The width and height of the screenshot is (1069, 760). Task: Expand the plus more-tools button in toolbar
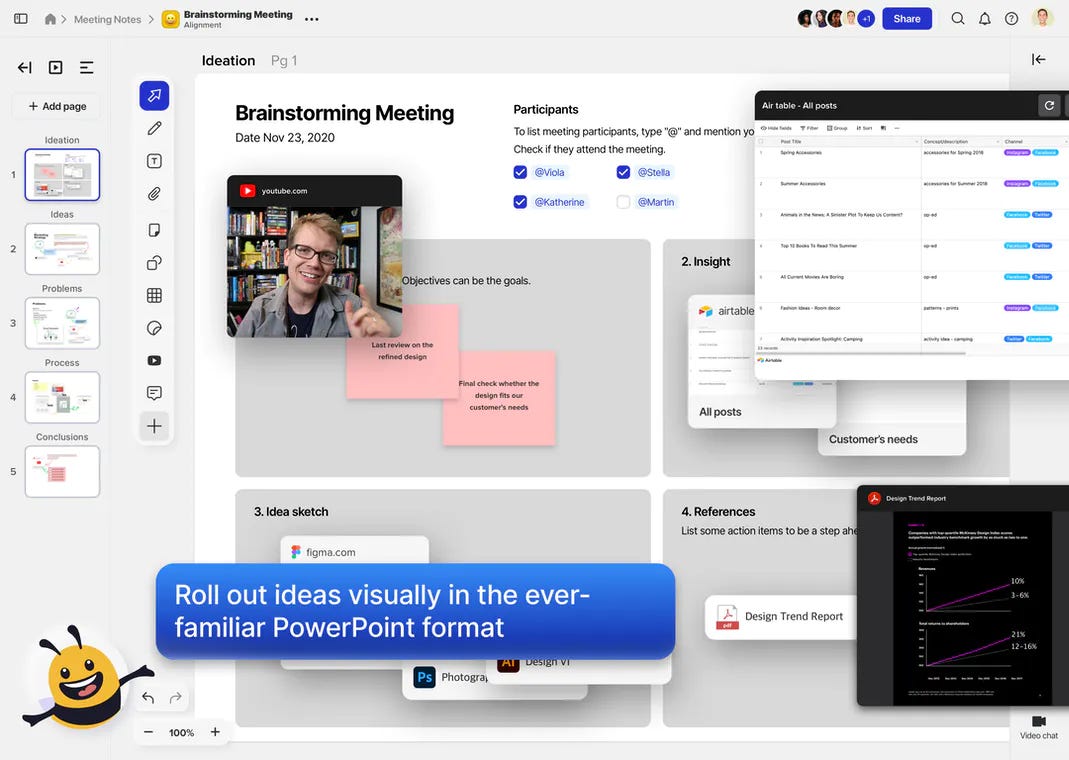154,426
